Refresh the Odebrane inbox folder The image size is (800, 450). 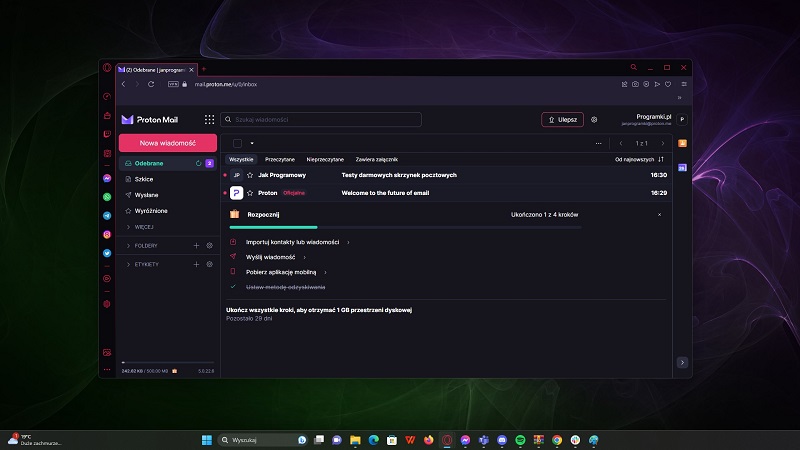(x=198, y=163)
